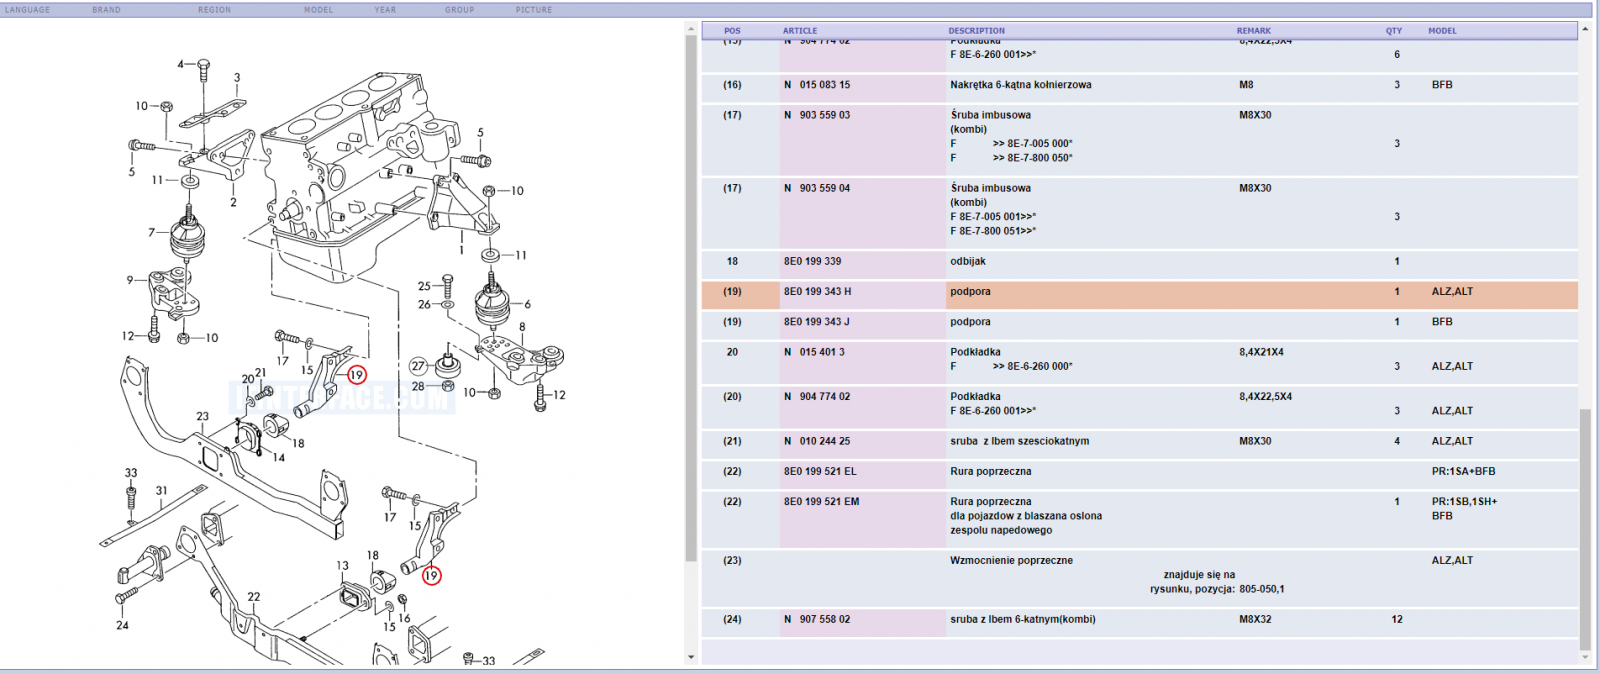Click callout number 23 on the crossmember
The width and height of the screenshot is (1600, 674).
click(203, 416)
